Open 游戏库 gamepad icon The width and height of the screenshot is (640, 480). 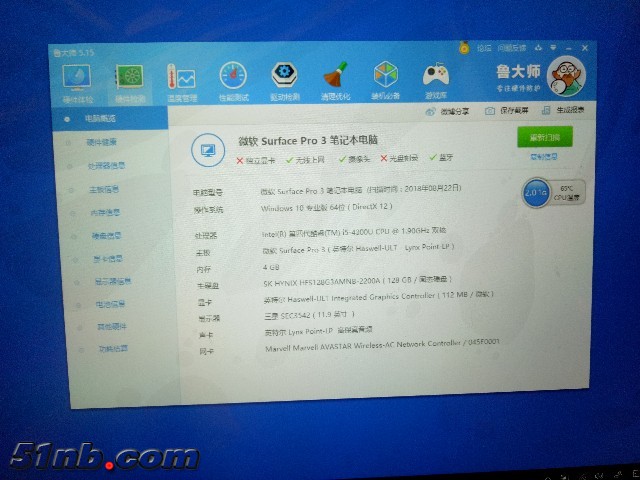tap(436, 80)
